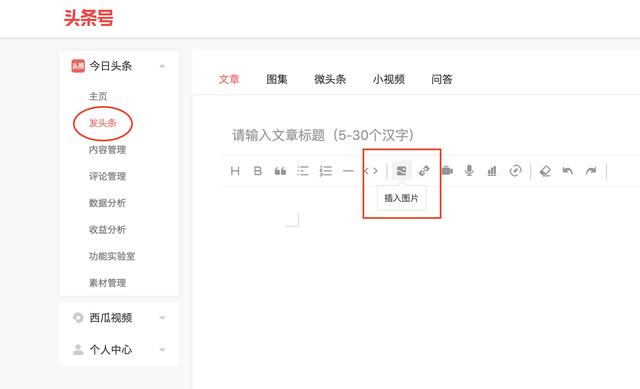The image size is (640, 389).
Task: Switch to the 文章 tab
Action: pos(229,79)
